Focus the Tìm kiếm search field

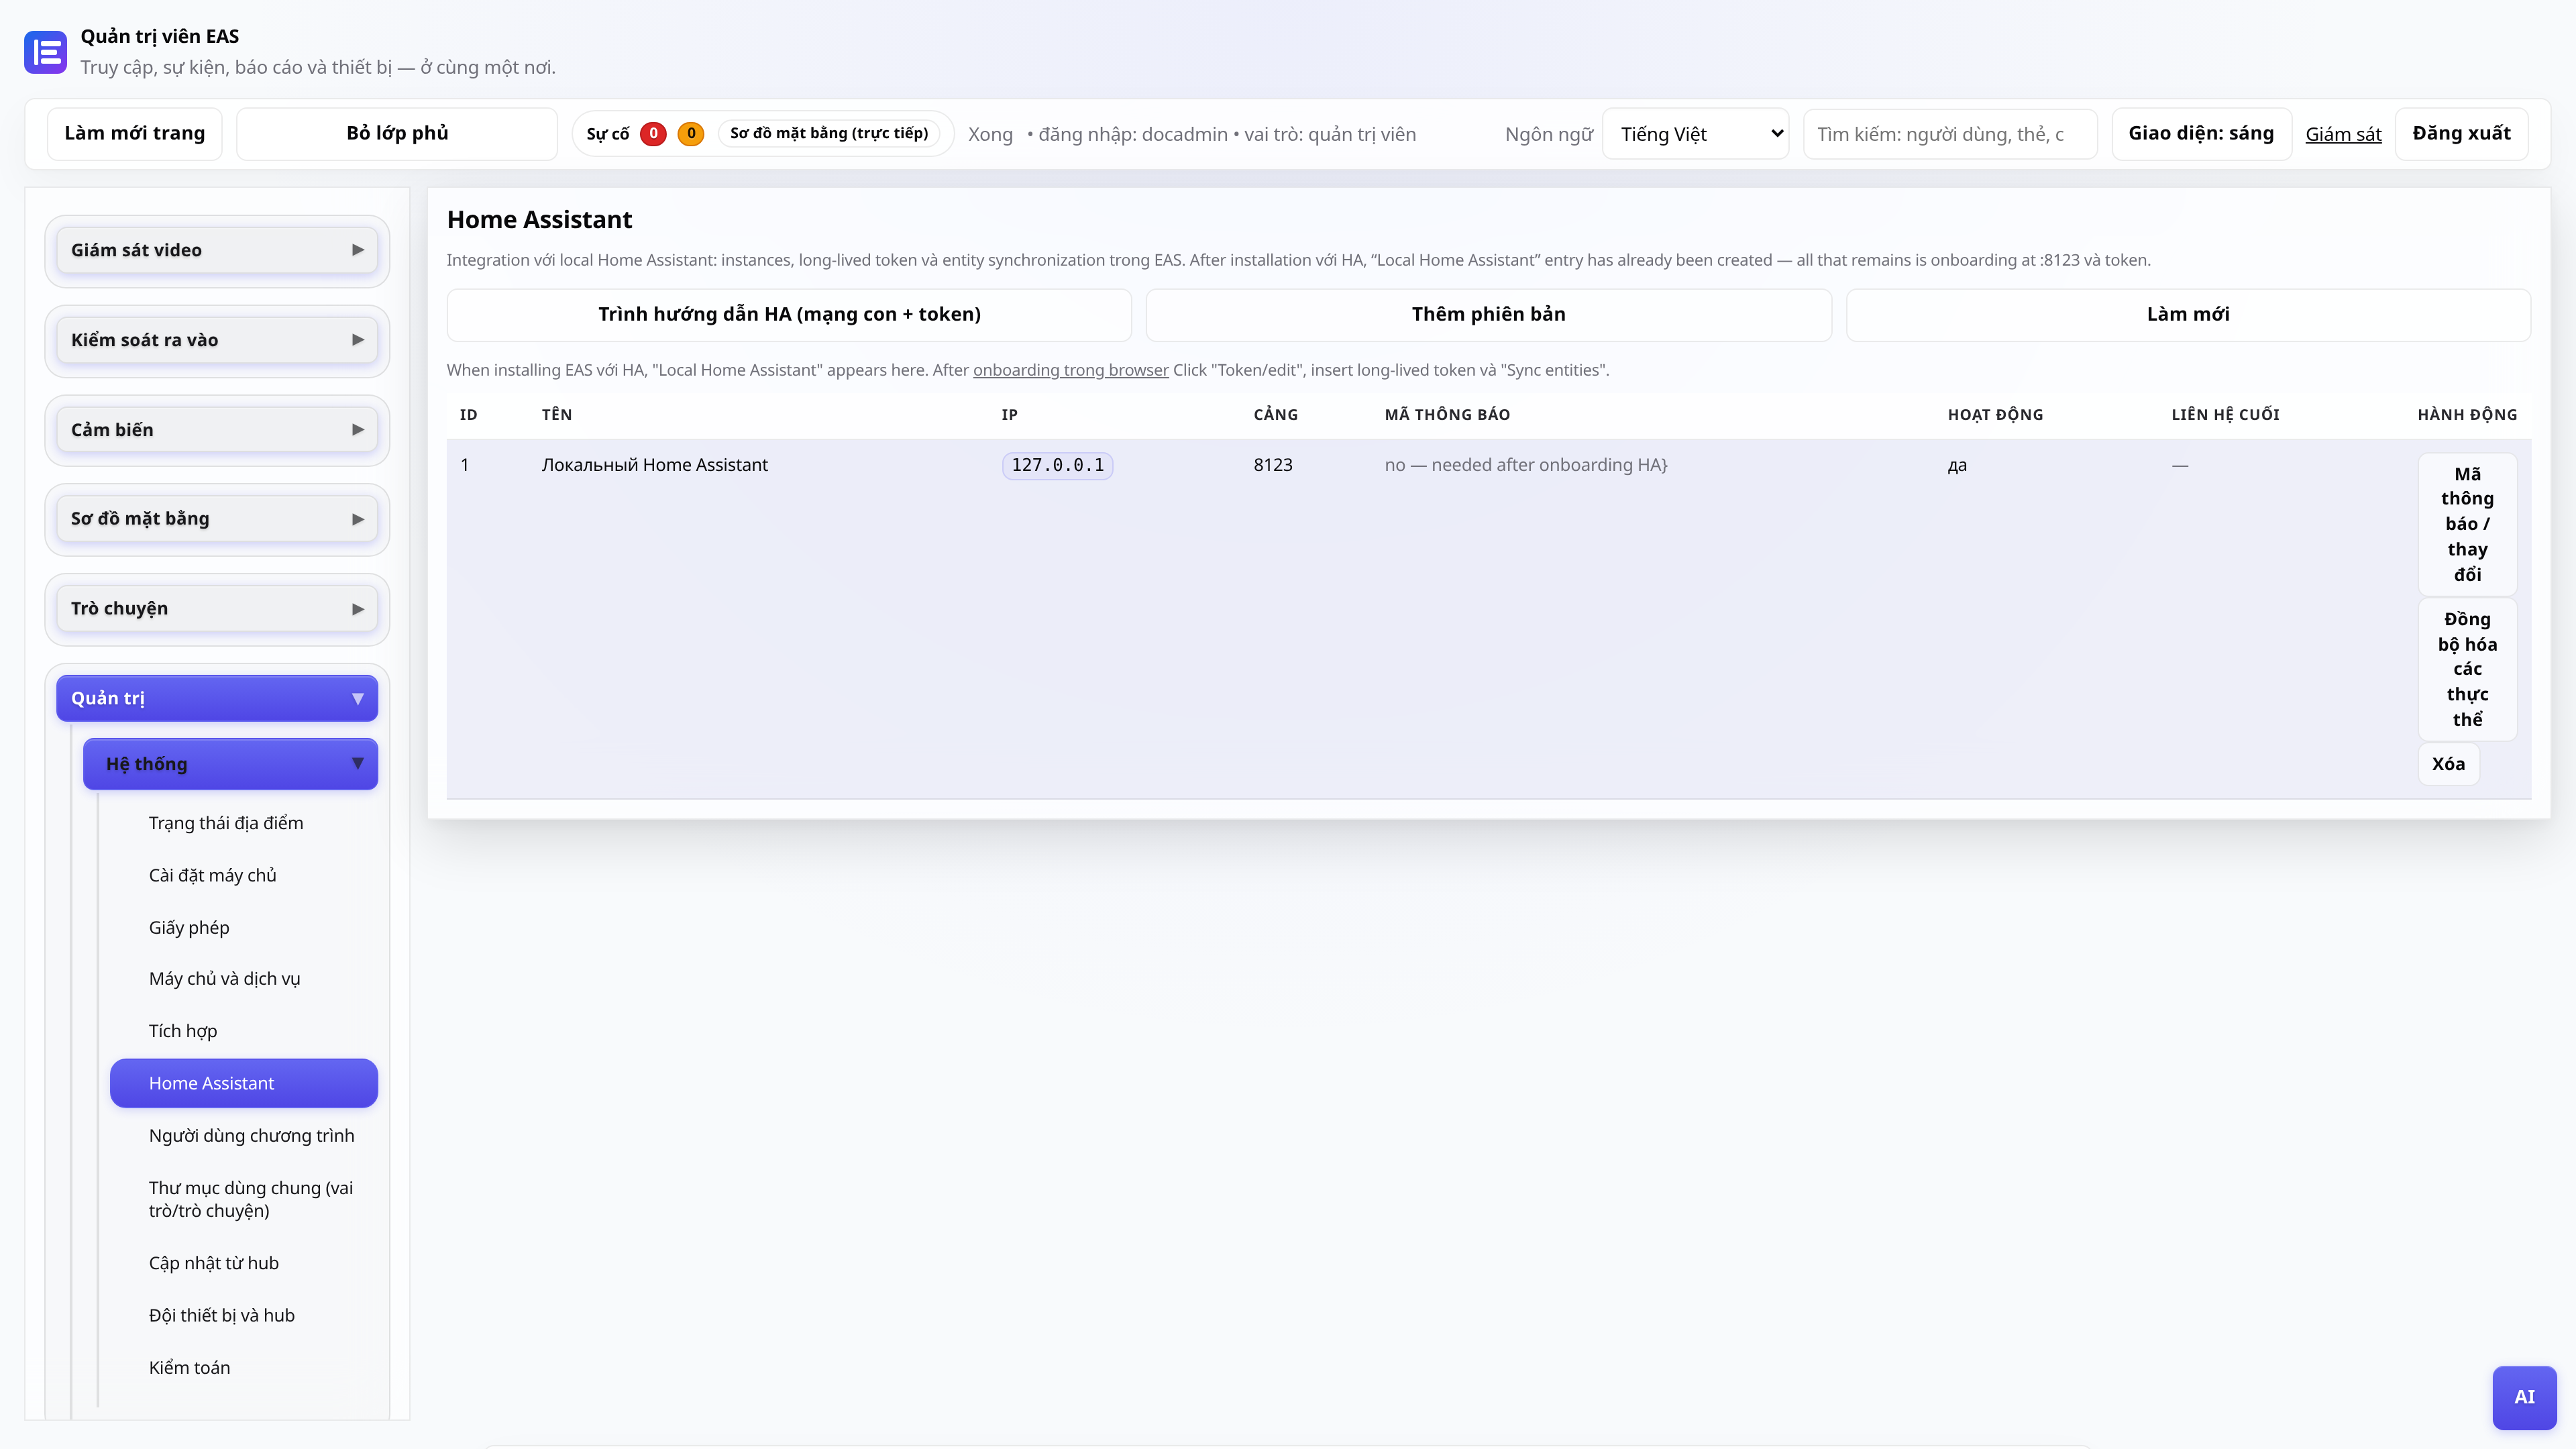pos(1949,134)
